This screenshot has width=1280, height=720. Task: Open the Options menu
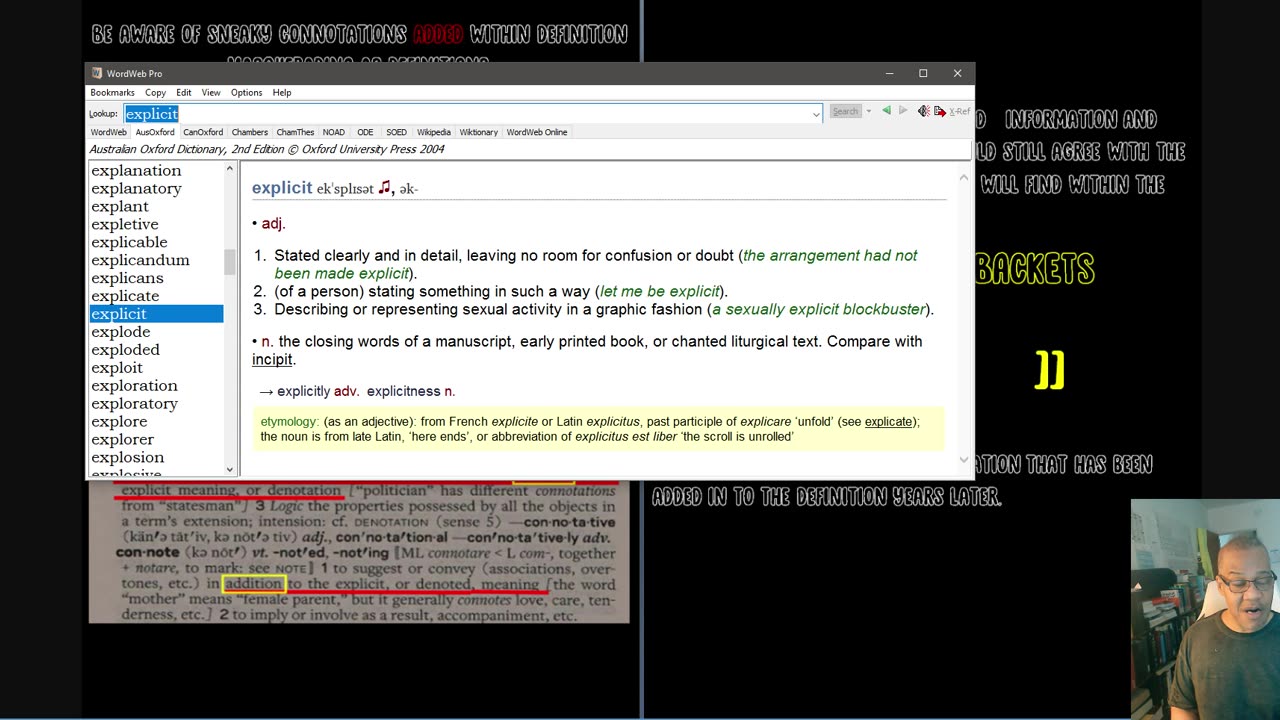246,92
